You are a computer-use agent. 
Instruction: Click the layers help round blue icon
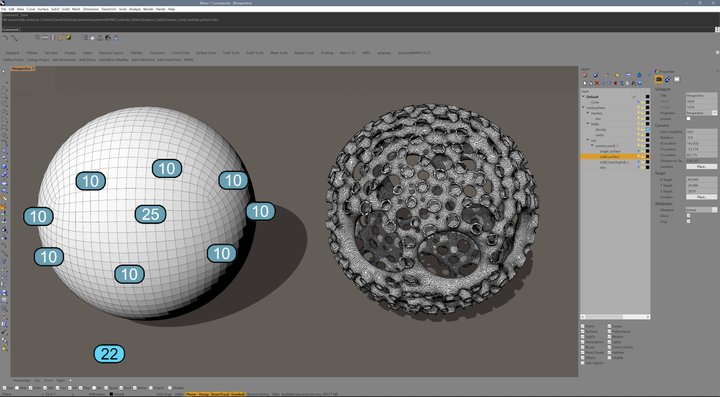[639, 83]
